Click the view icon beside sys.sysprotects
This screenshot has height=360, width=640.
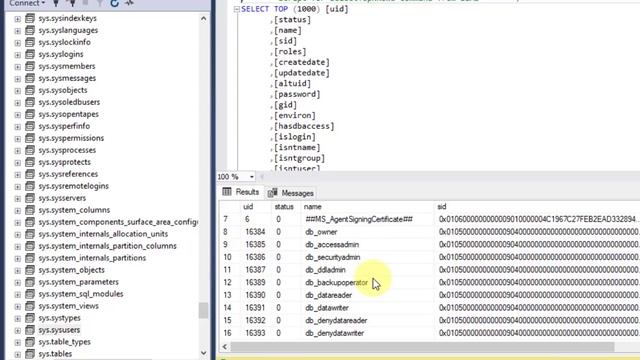[30, 162]
